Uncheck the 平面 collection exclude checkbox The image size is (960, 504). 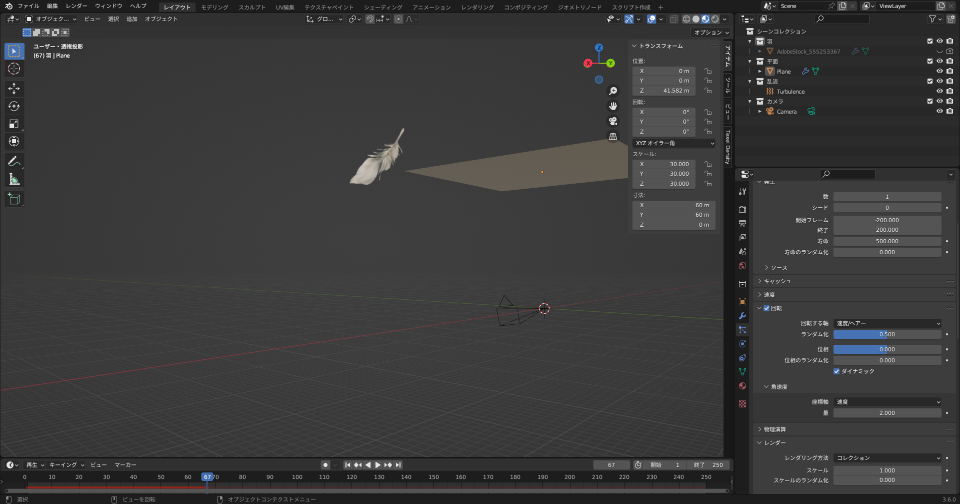(930, 61)
